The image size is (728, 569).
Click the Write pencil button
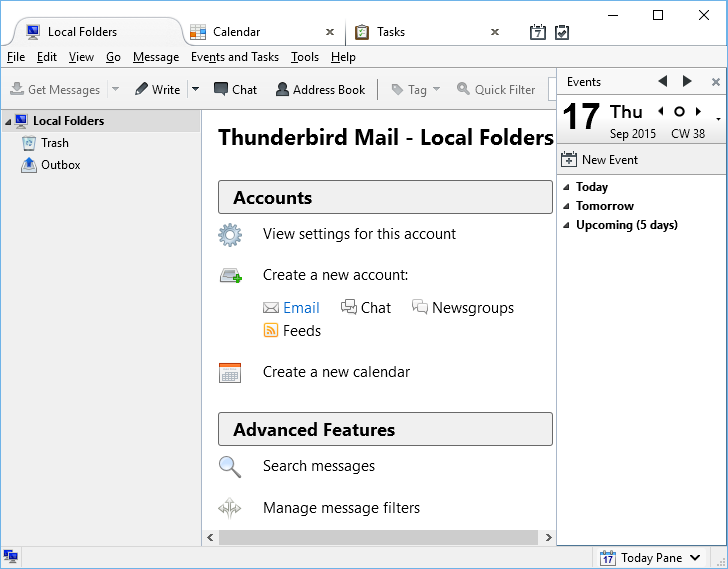(x=157, y=89)
